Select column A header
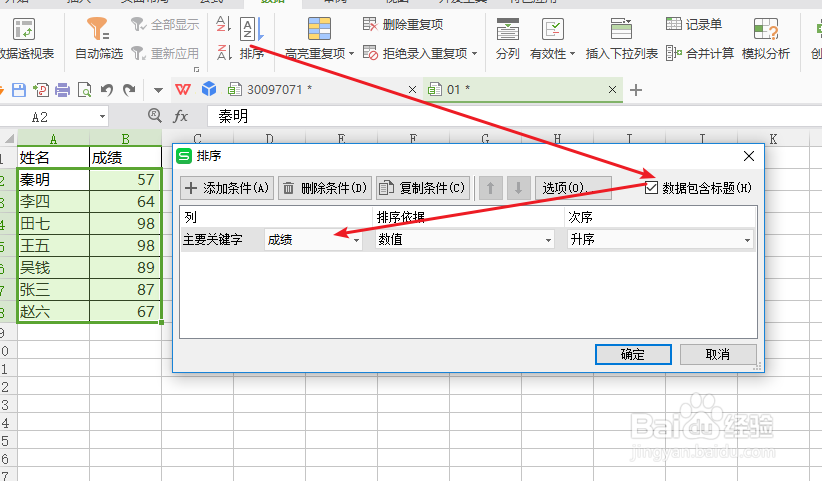 pyautogui.click(x=53, y=139)
